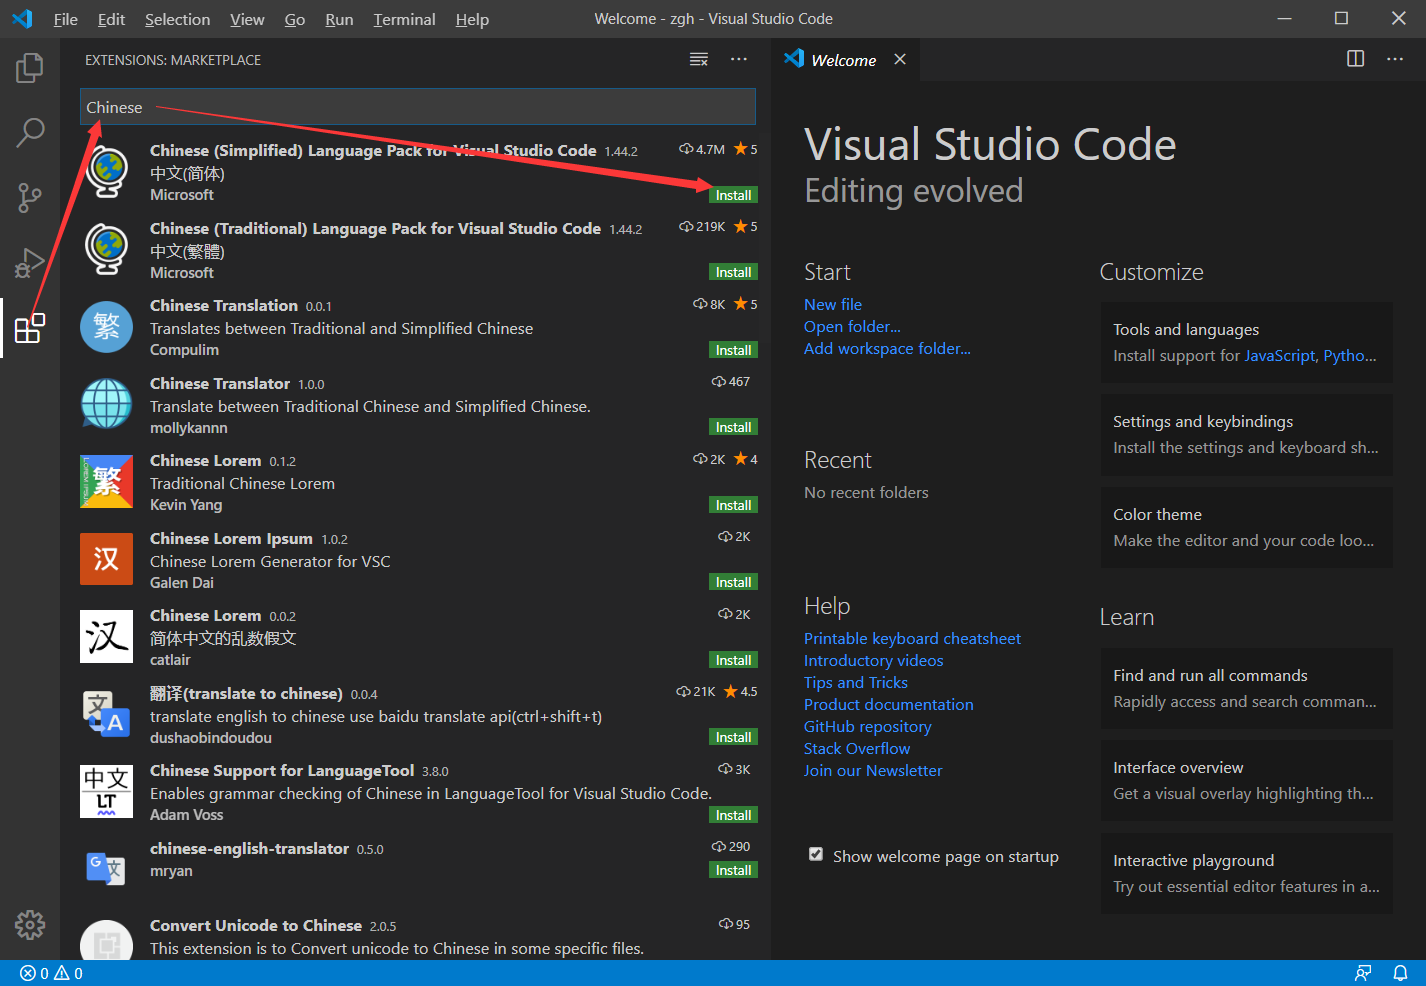Open the Go menu
Screen dimensions: 1426x986
295,19
